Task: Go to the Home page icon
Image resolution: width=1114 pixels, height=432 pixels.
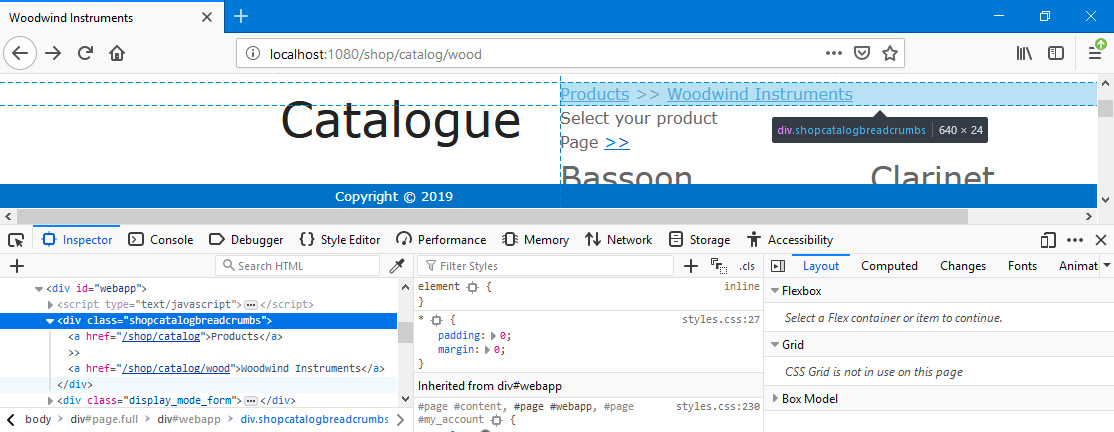Action: coord(117,53)
